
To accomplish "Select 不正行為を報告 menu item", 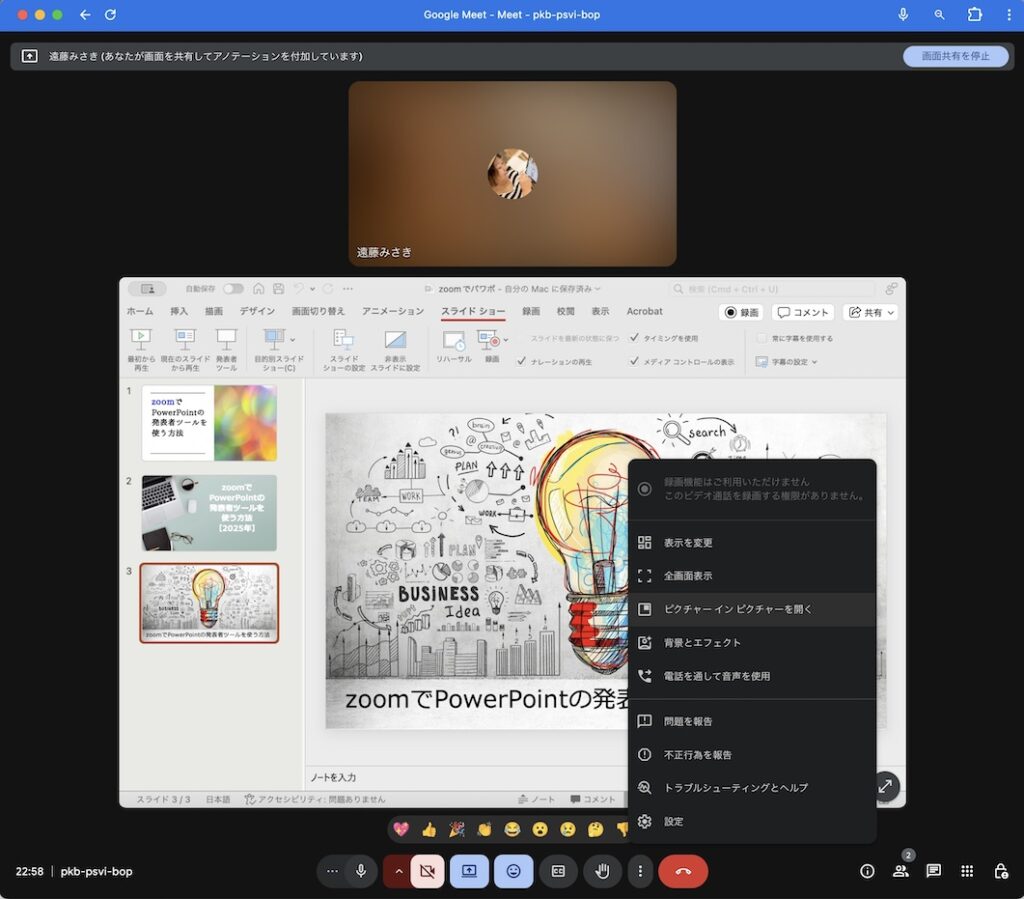I will coord(752,755).
